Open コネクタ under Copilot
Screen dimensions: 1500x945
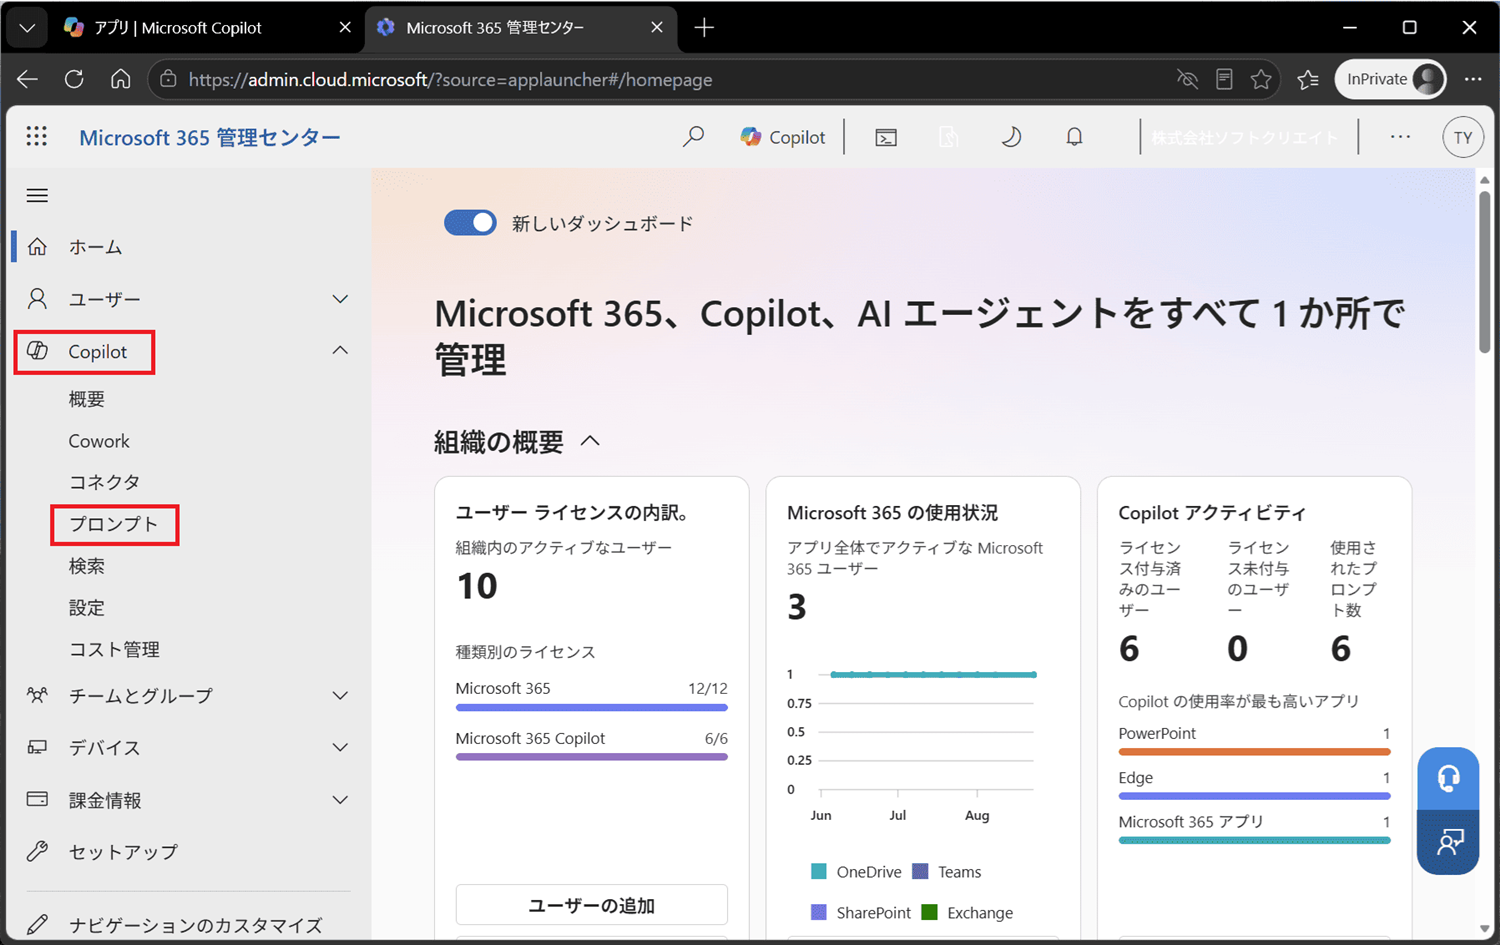click(104, 482)
